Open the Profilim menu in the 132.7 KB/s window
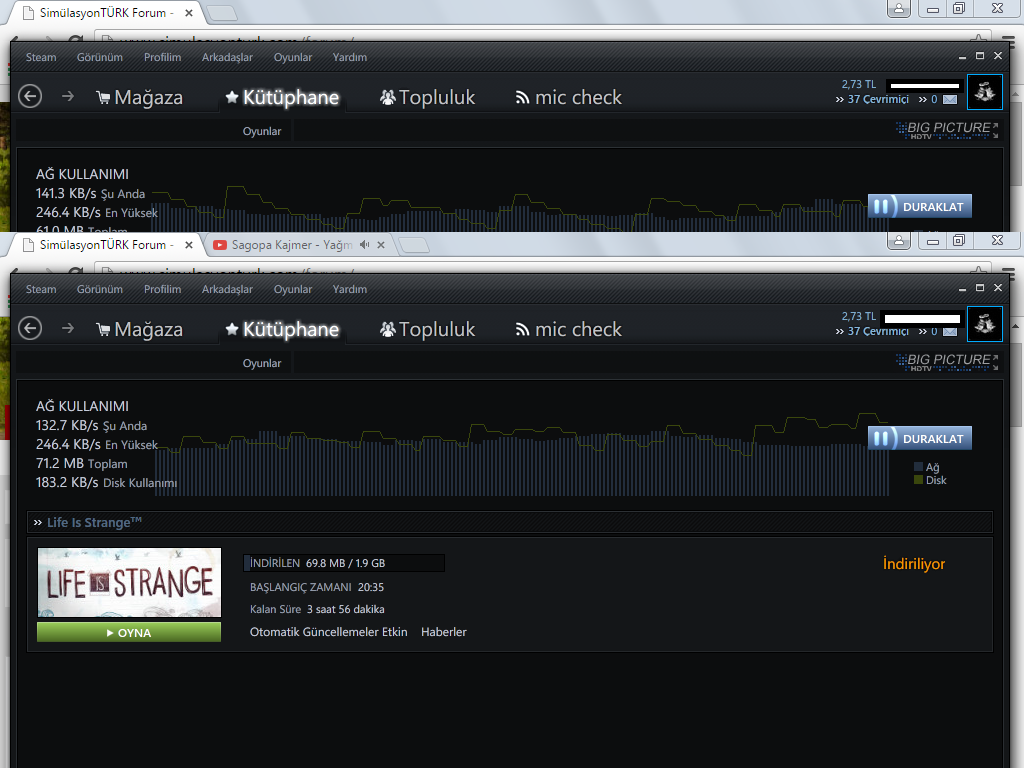Screen dimensions: 1024x768 163,289
